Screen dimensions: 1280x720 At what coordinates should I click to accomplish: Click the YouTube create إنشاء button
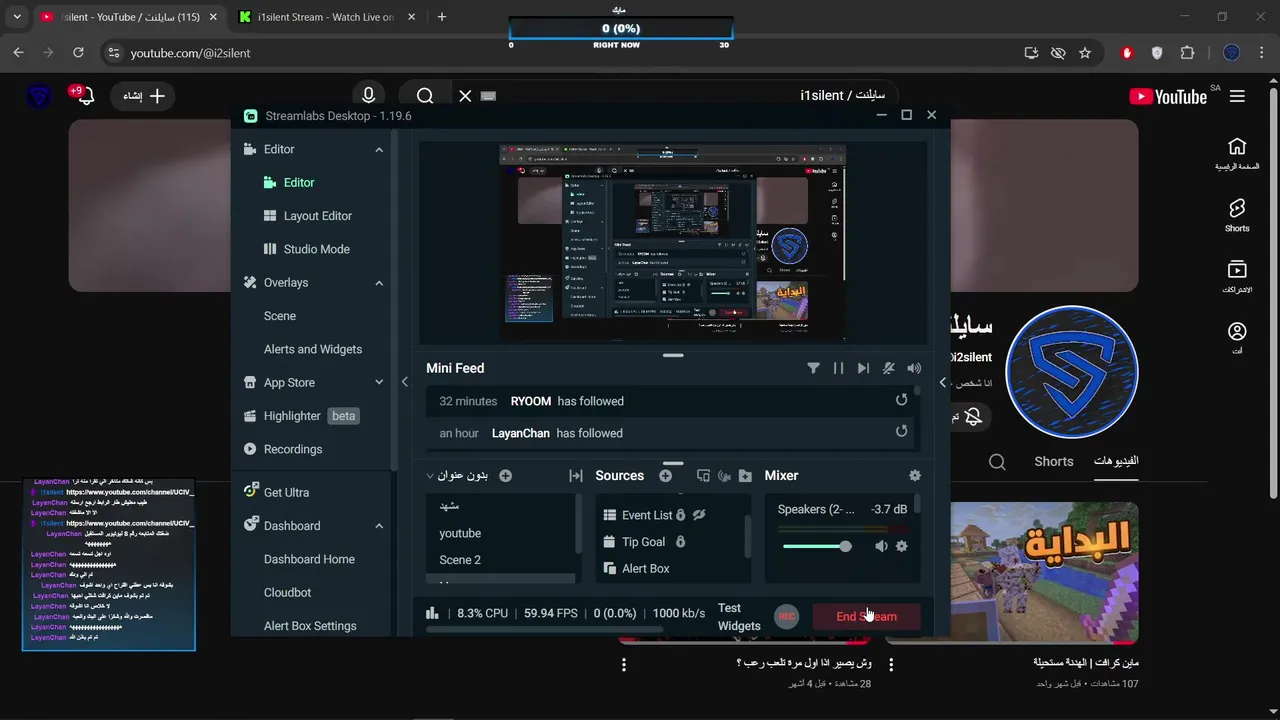(x=145, y=96)
